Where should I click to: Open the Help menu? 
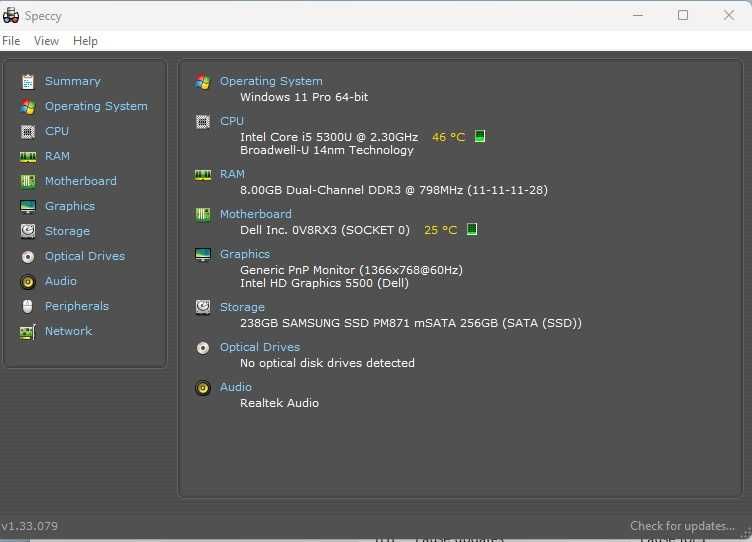point(85,41)
